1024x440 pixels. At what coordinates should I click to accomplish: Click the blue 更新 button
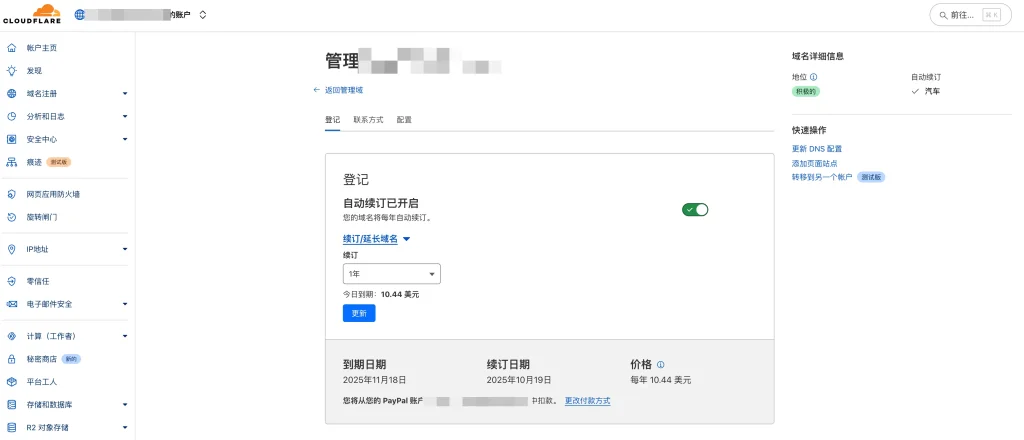coord(359,313)
